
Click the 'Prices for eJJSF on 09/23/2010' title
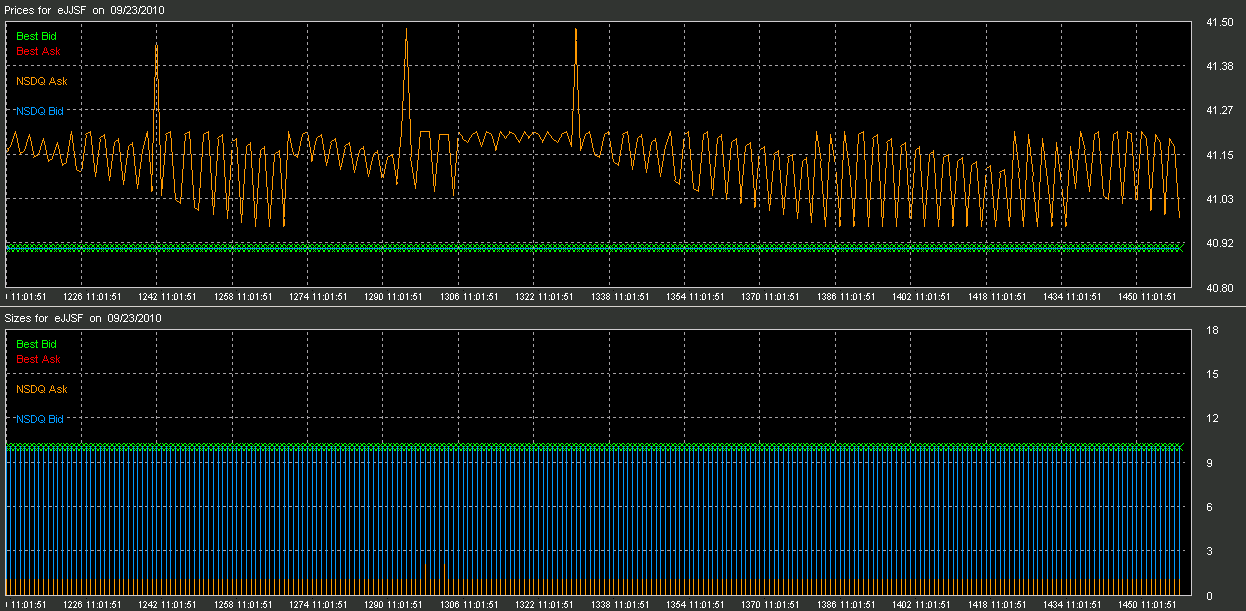(x=85, y=9)
